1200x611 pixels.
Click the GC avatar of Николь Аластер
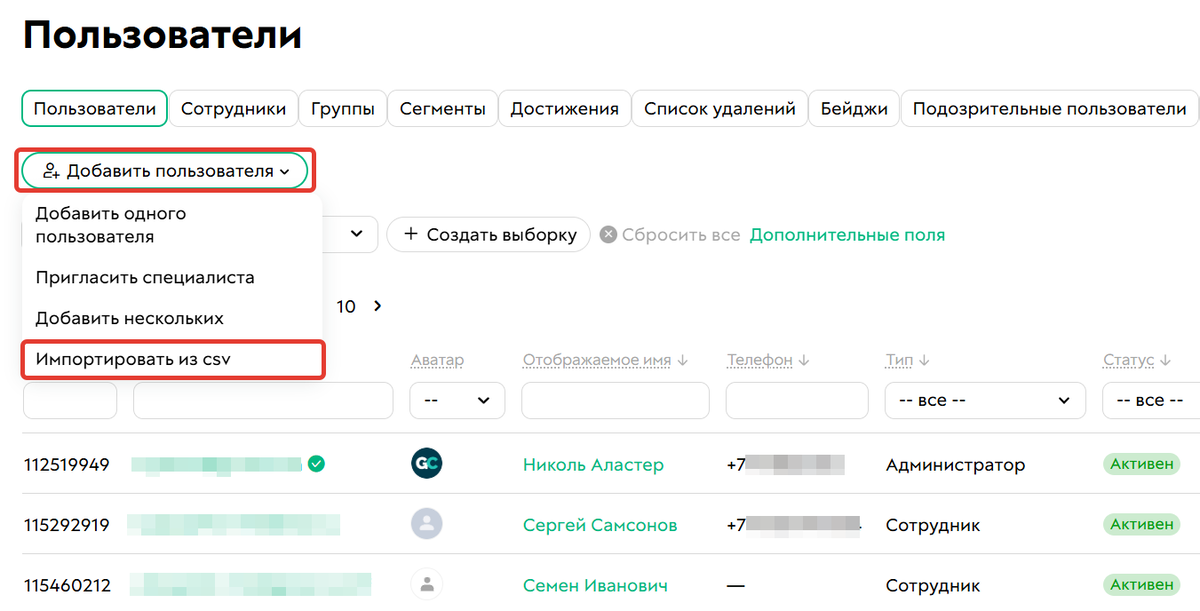(427, 464)
